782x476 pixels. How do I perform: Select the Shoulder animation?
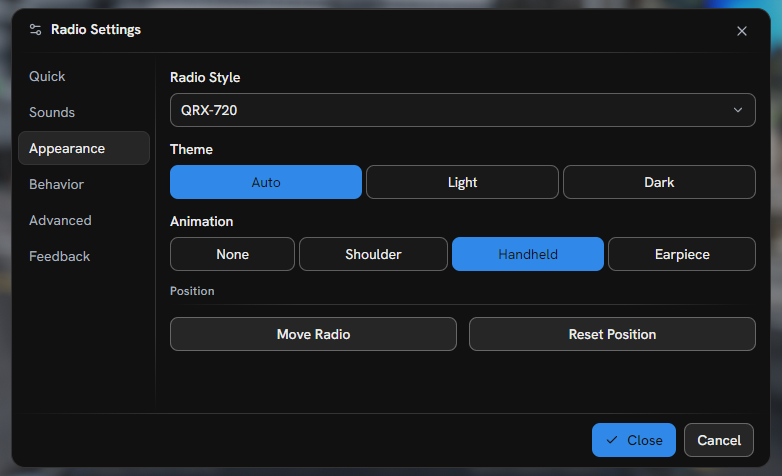tap(373, 254)
